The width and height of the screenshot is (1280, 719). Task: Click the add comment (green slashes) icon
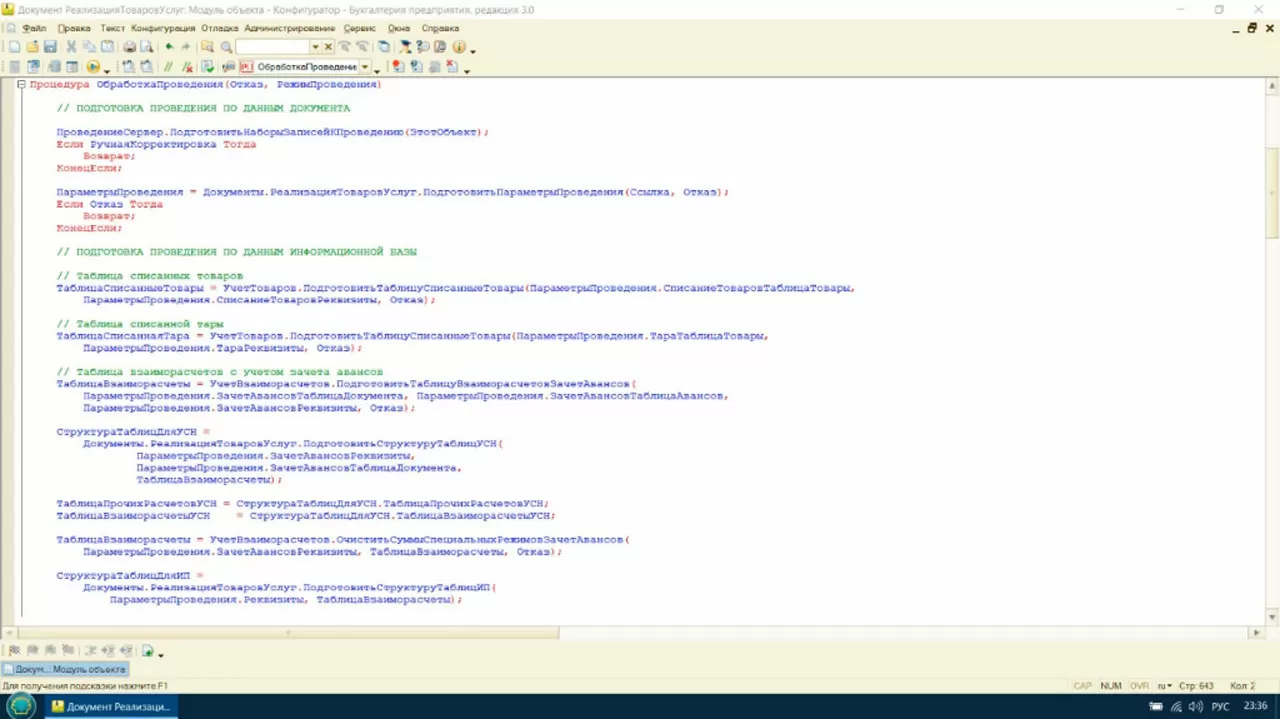169,67
